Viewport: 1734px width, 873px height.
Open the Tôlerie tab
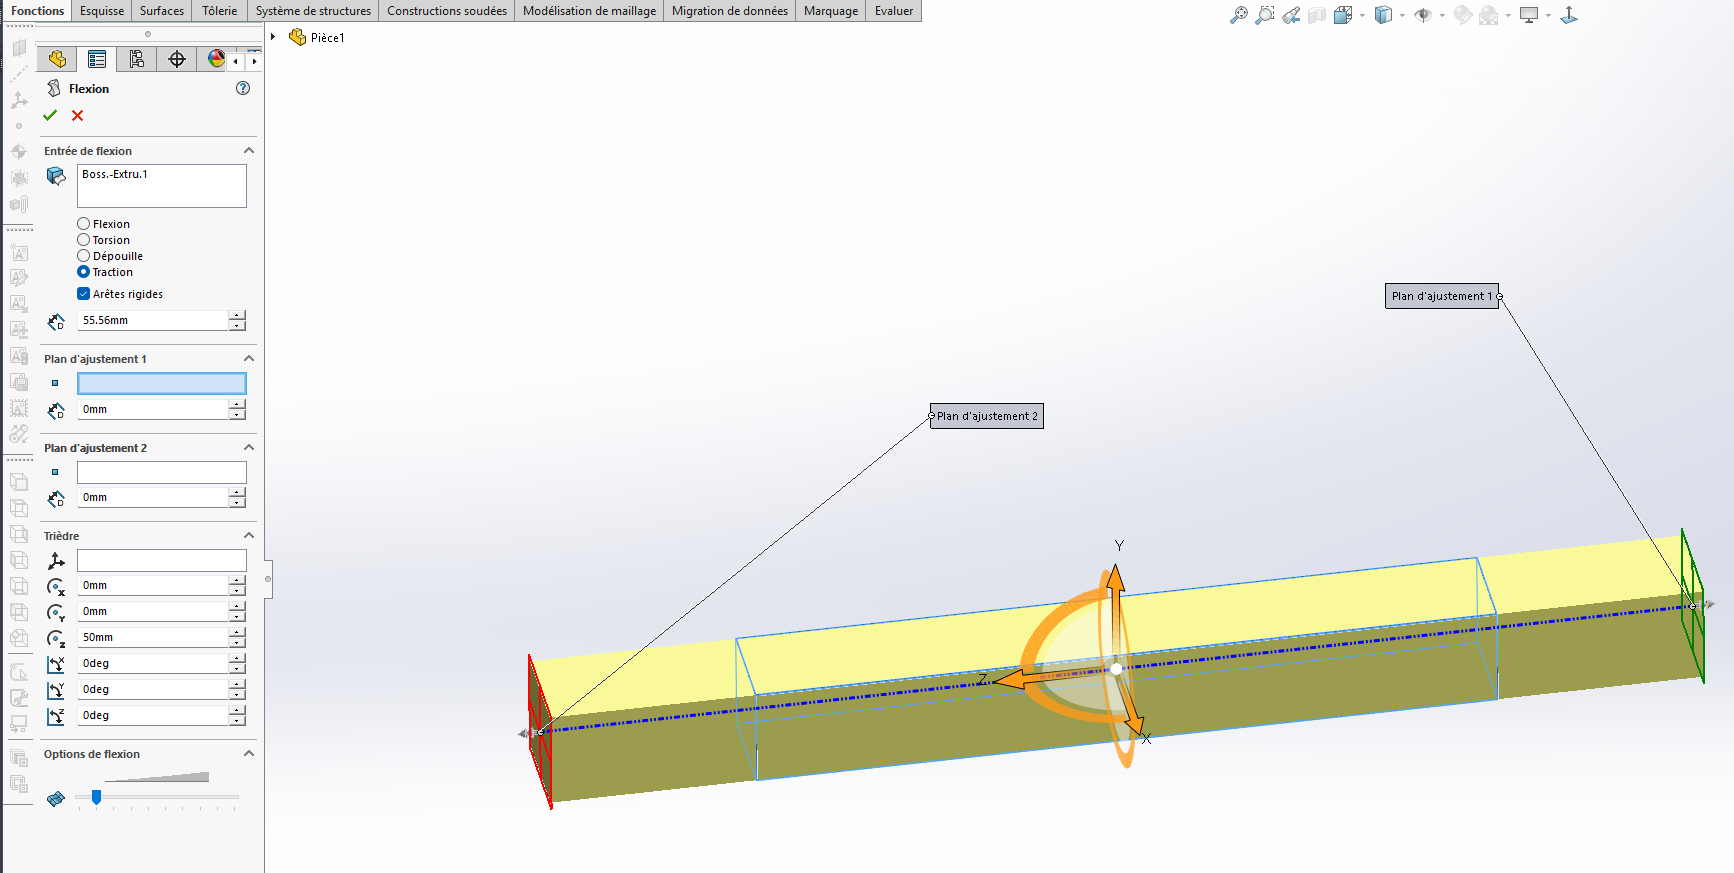pyautogui.click(x=219, y=11)
